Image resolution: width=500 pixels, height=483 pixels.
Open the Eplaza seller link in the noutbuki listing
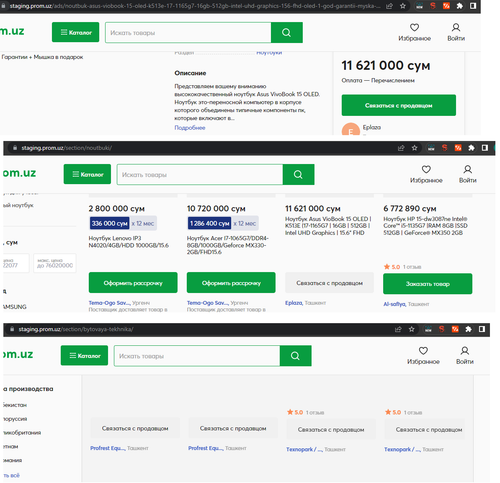pos(294,303)
